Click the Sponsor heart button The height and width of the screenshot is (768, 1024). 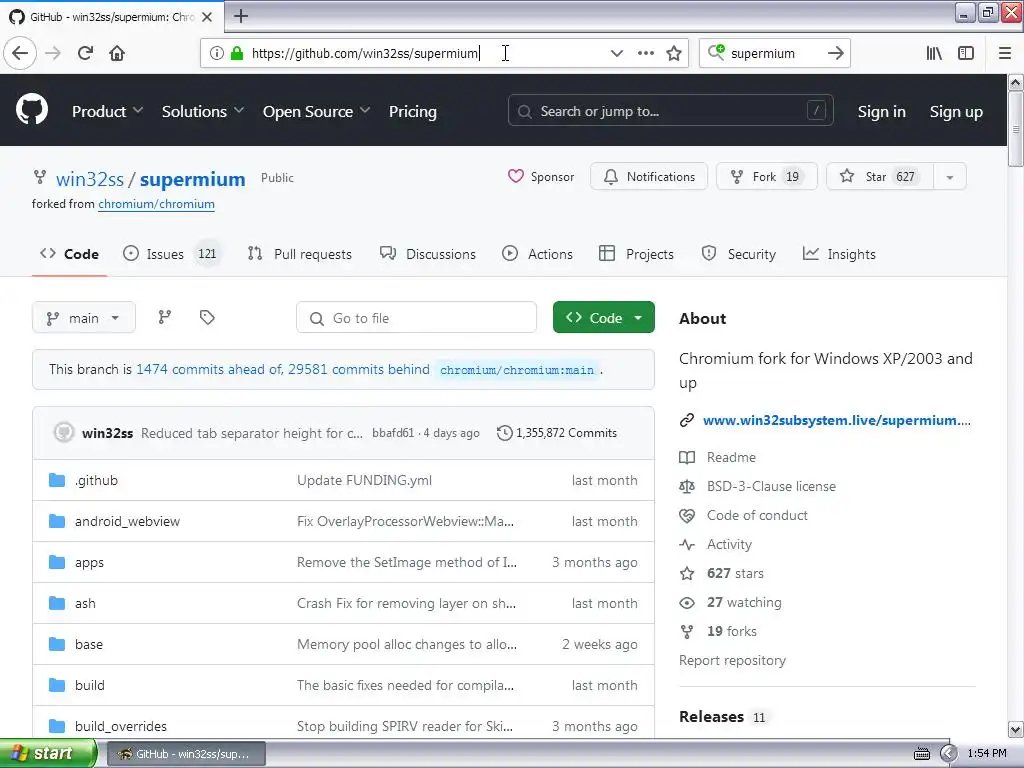point(541,176)
